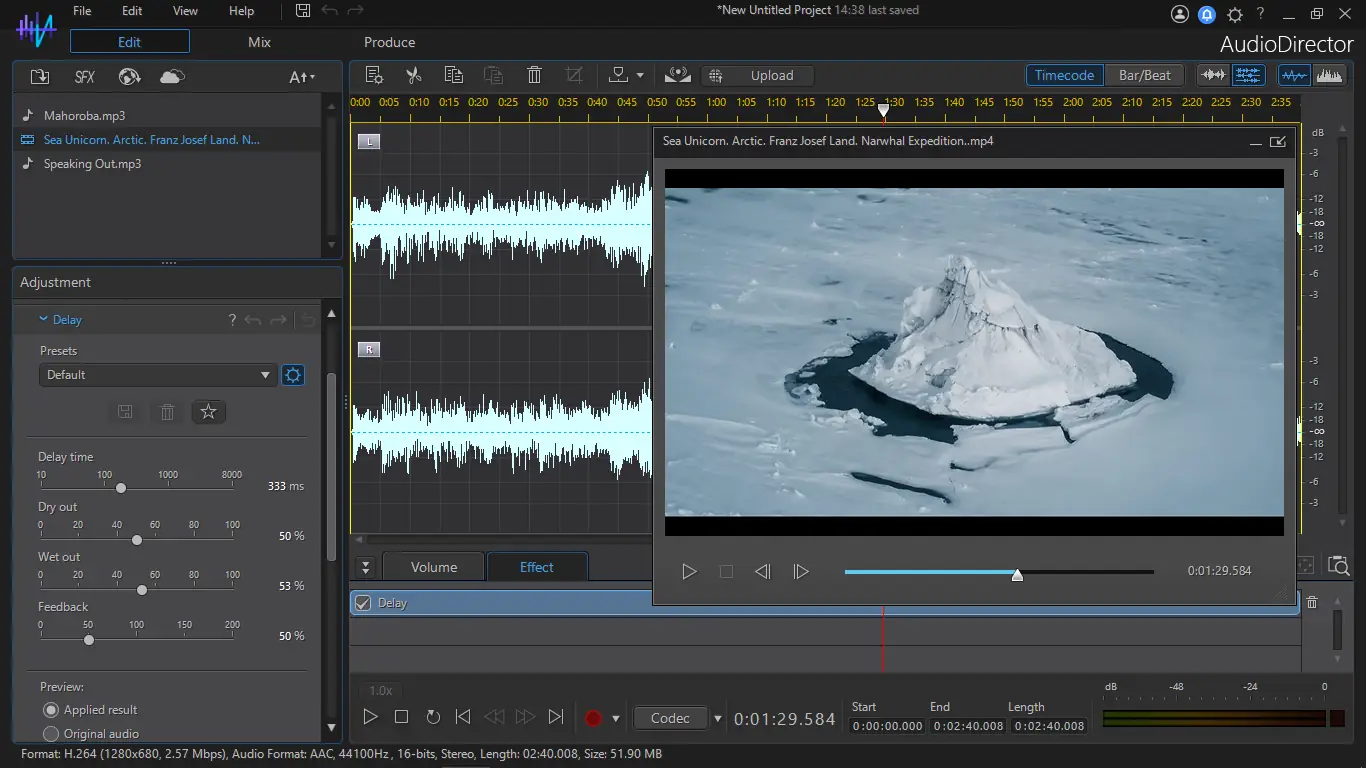Image resolution: width=1366 pixels, height=768 pixels.
Task: Switch to Bar/Beat display mode
Action: [x=1144, y=75]
